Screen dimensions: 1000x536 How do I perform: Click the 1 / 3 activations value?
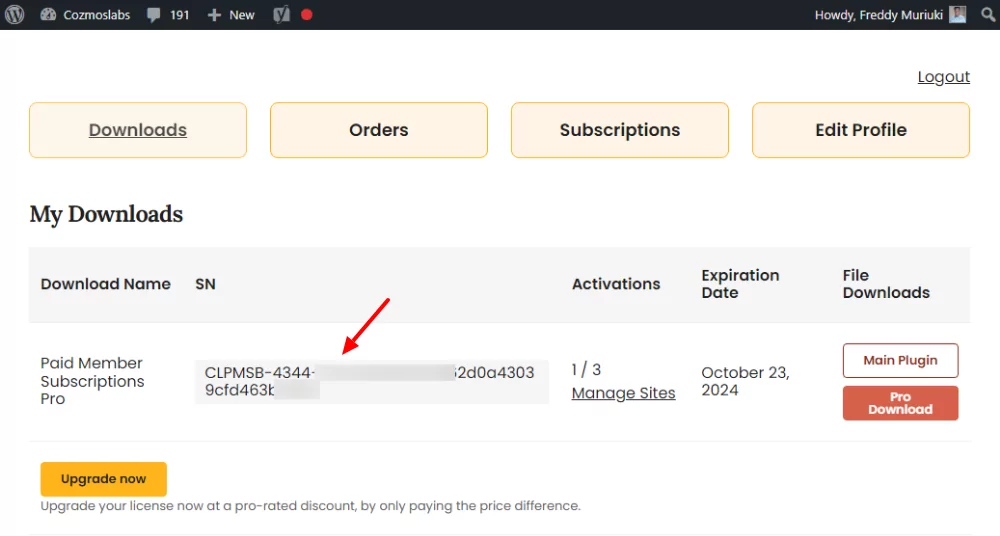(x=586, y=369)
